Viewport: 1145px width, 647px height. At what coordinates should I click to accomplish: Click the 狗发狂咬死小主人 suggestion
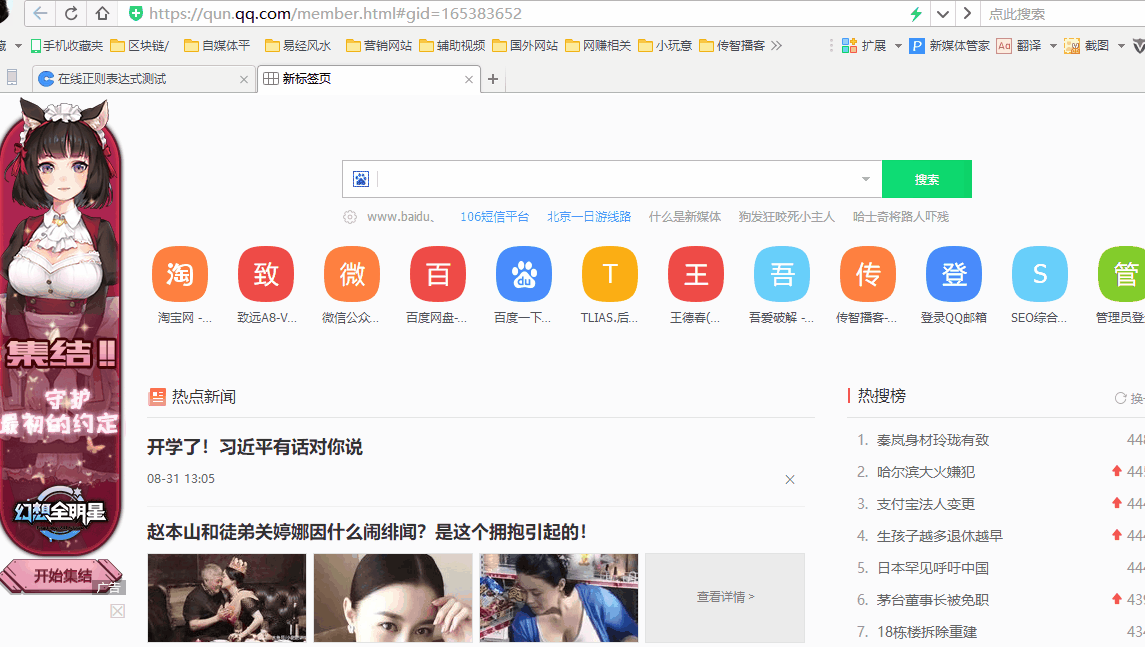click(x=786, y=217)
